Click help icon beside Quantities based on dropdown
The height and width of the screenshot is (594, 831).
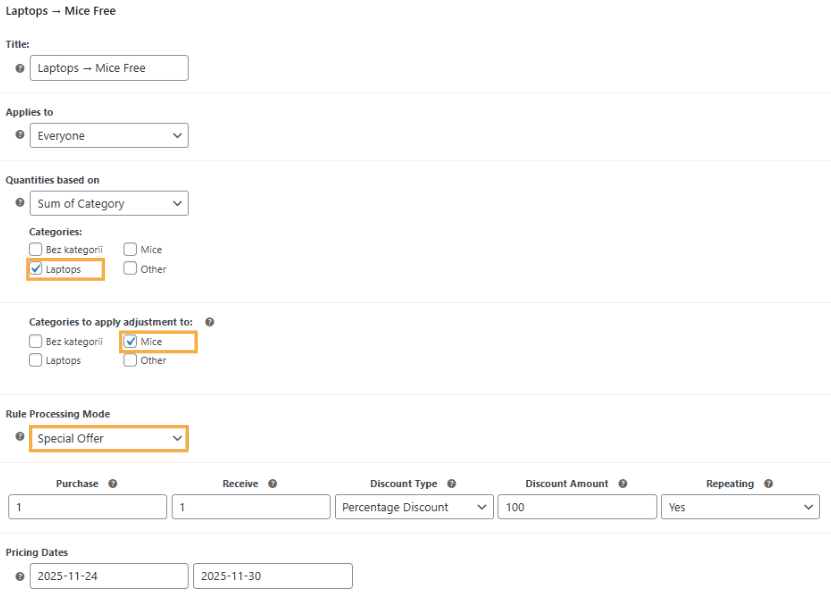20,203
